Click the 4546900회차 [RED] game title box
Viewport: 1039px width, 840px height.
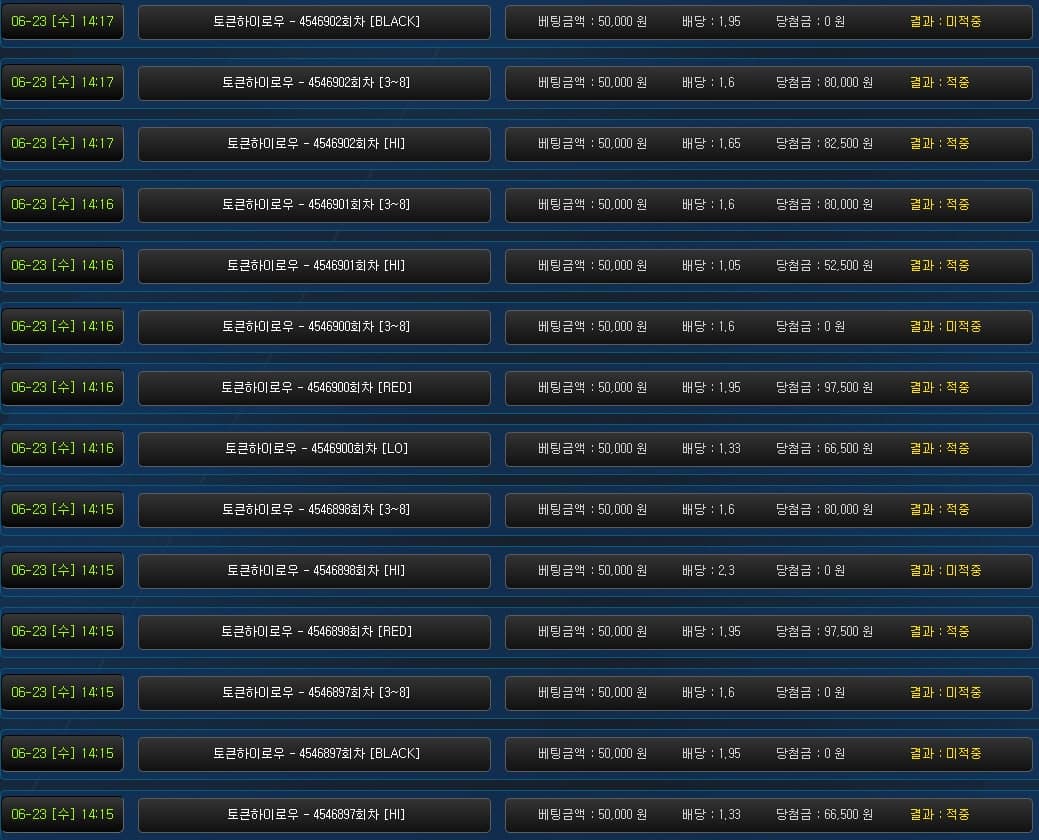[314, 388]
